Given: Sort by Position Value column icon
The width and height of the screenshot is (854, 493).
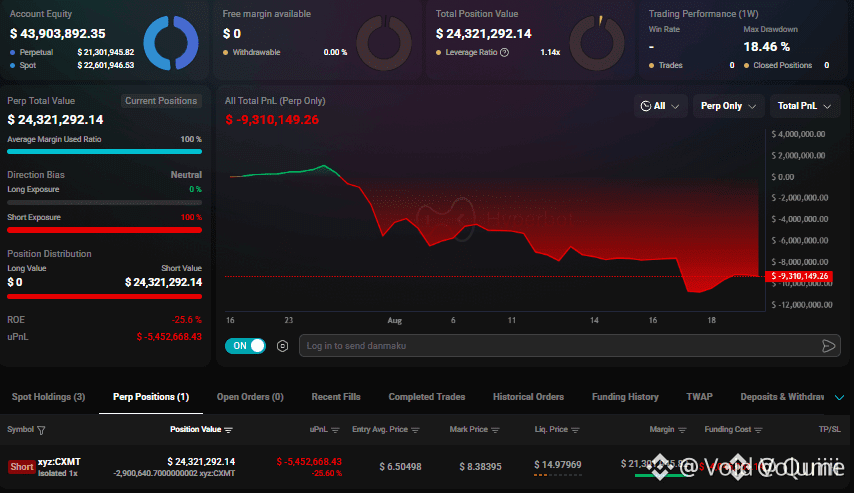Looking at the screenshot, I should click(x=228, y=430).
